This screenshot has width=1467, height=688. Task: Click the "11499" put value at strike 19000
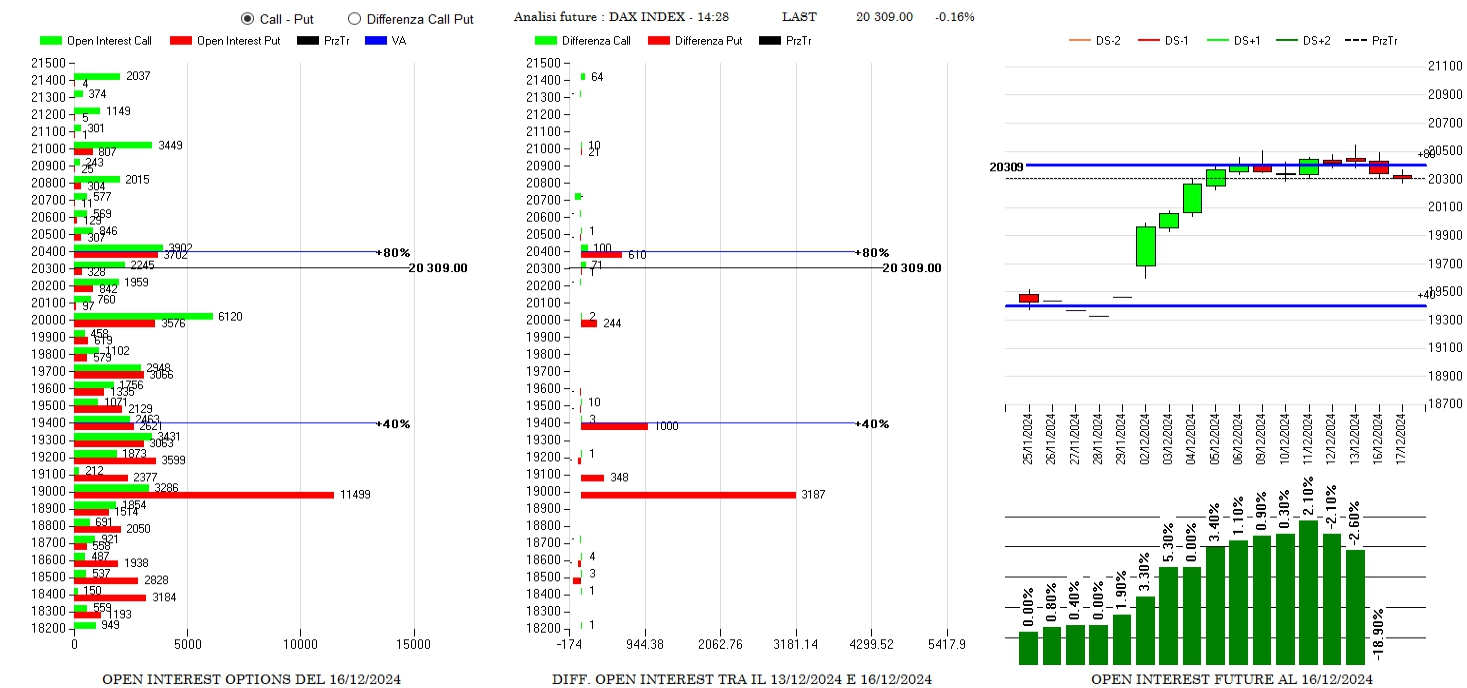point(355,495)
